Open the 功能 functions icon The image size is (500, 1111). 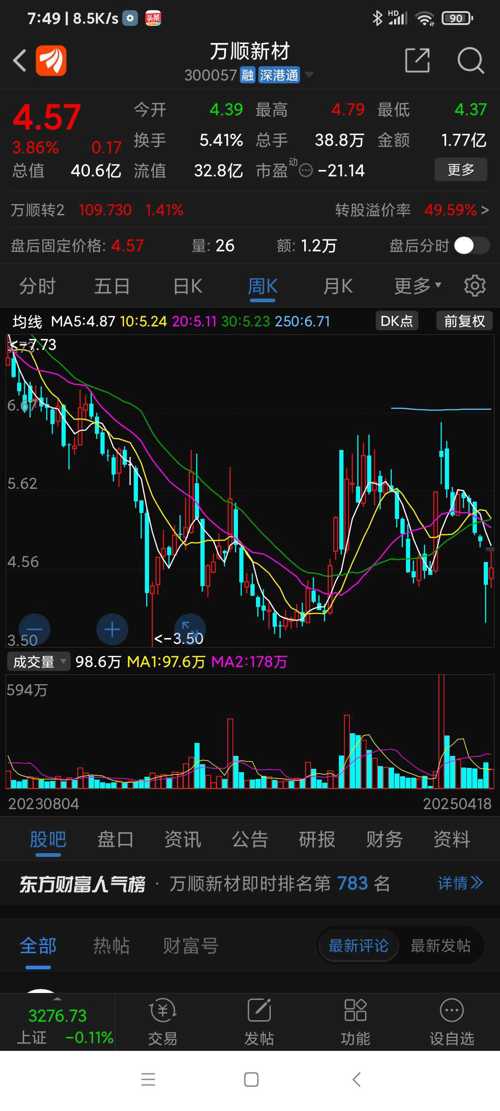355,1023
